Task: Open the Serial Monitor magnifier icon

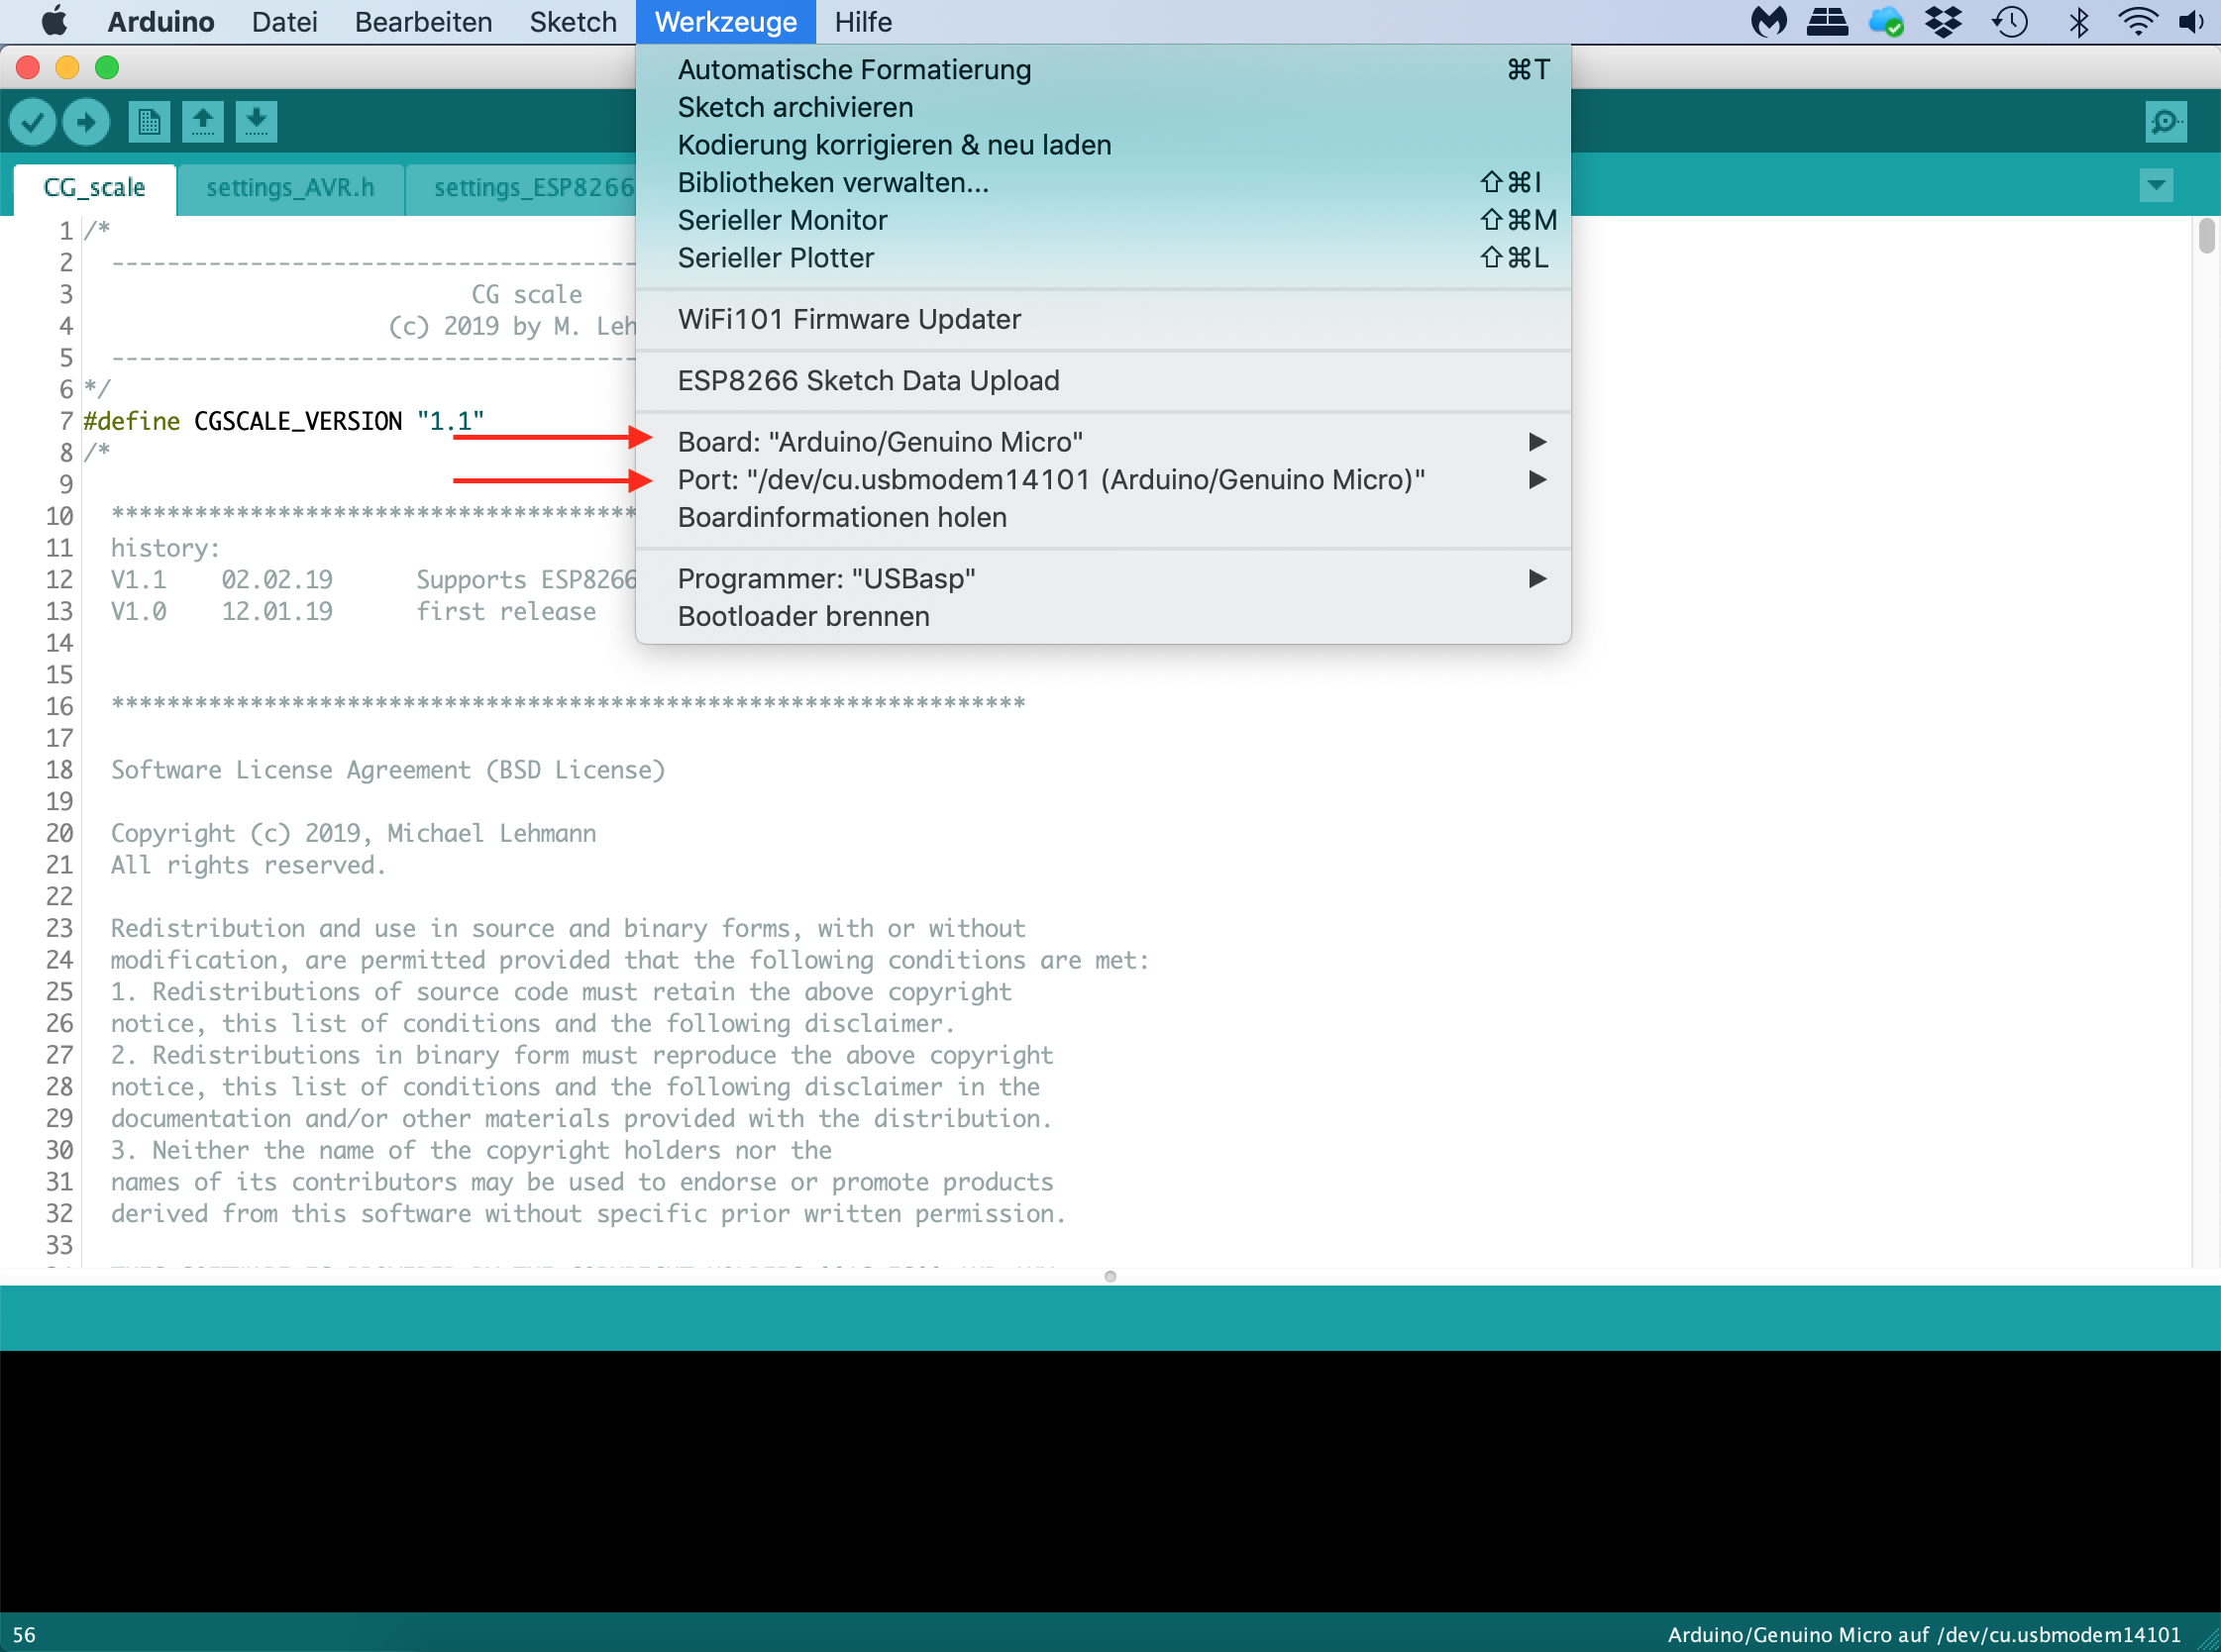Action: (2165, 122)
